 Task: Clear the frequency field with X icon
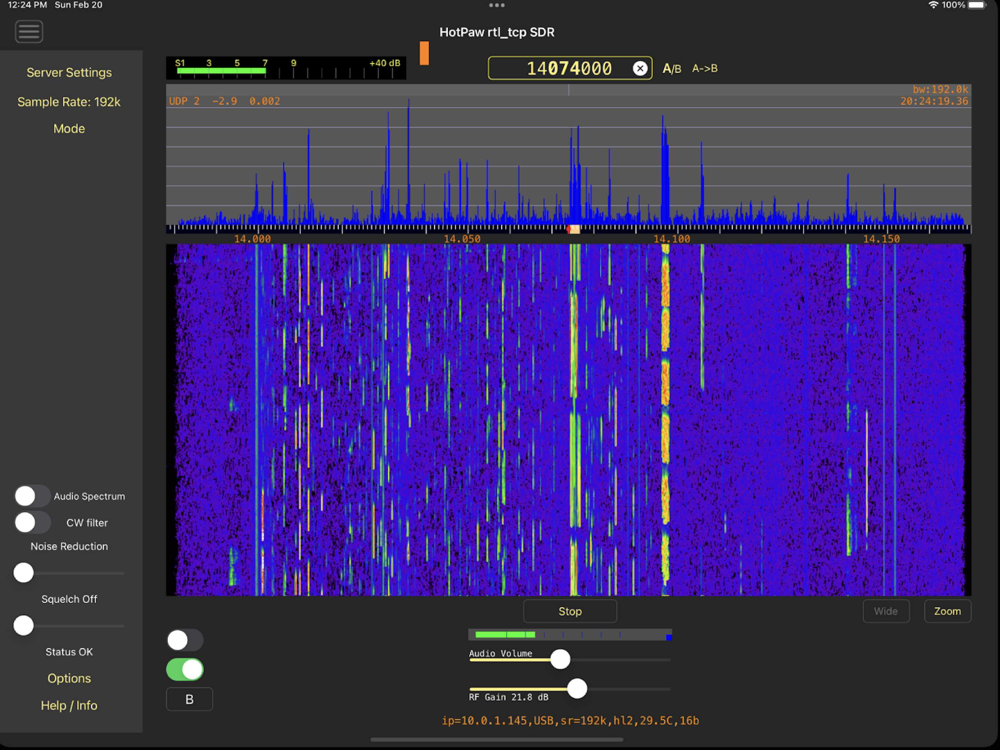640,68
